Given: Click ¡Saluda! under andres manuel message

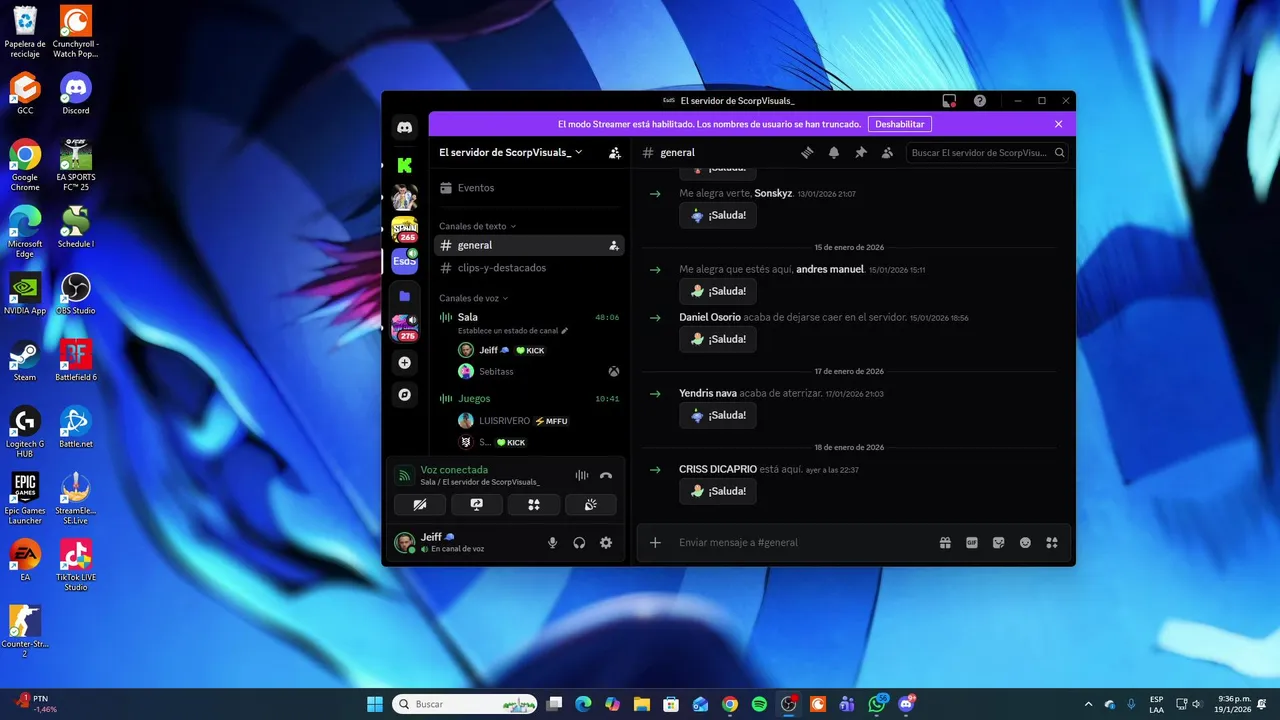Looking at the screenshot, I should 718,291.
